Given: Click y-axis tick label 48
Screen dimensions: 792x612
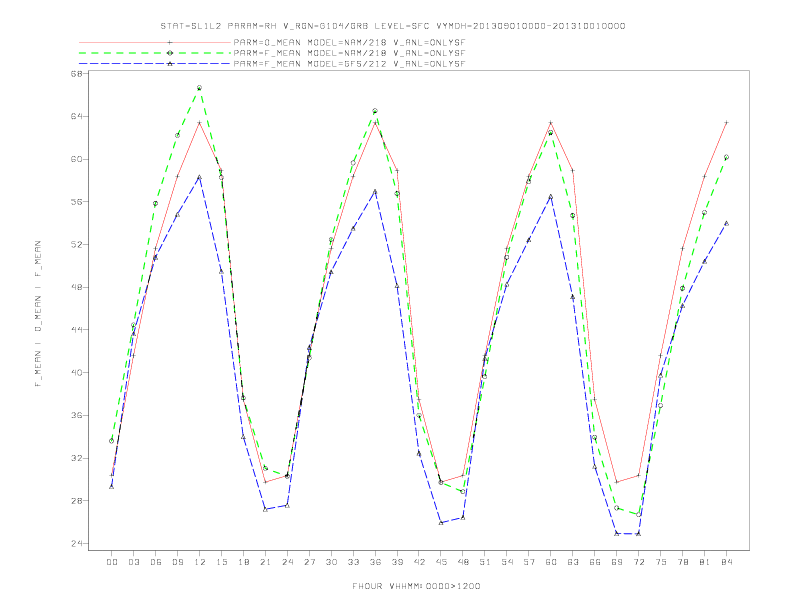Looking at the screenshot, I should pos(77,287).
